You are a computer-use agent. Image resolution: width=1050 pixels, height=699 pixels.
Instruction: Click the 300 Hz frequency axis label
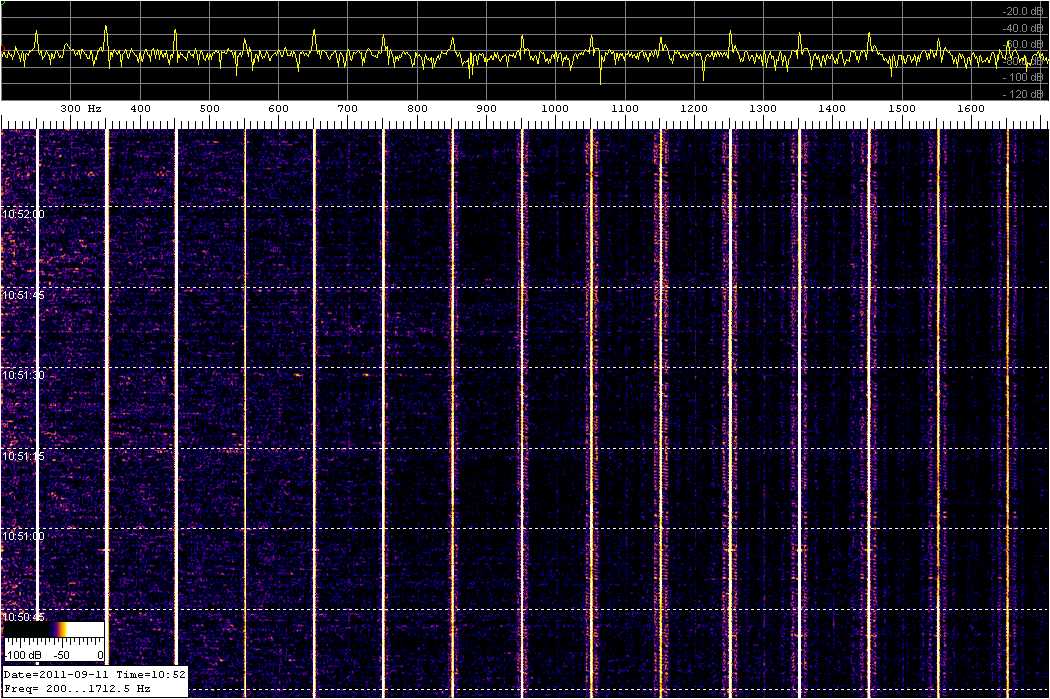[x=80, y=108]
